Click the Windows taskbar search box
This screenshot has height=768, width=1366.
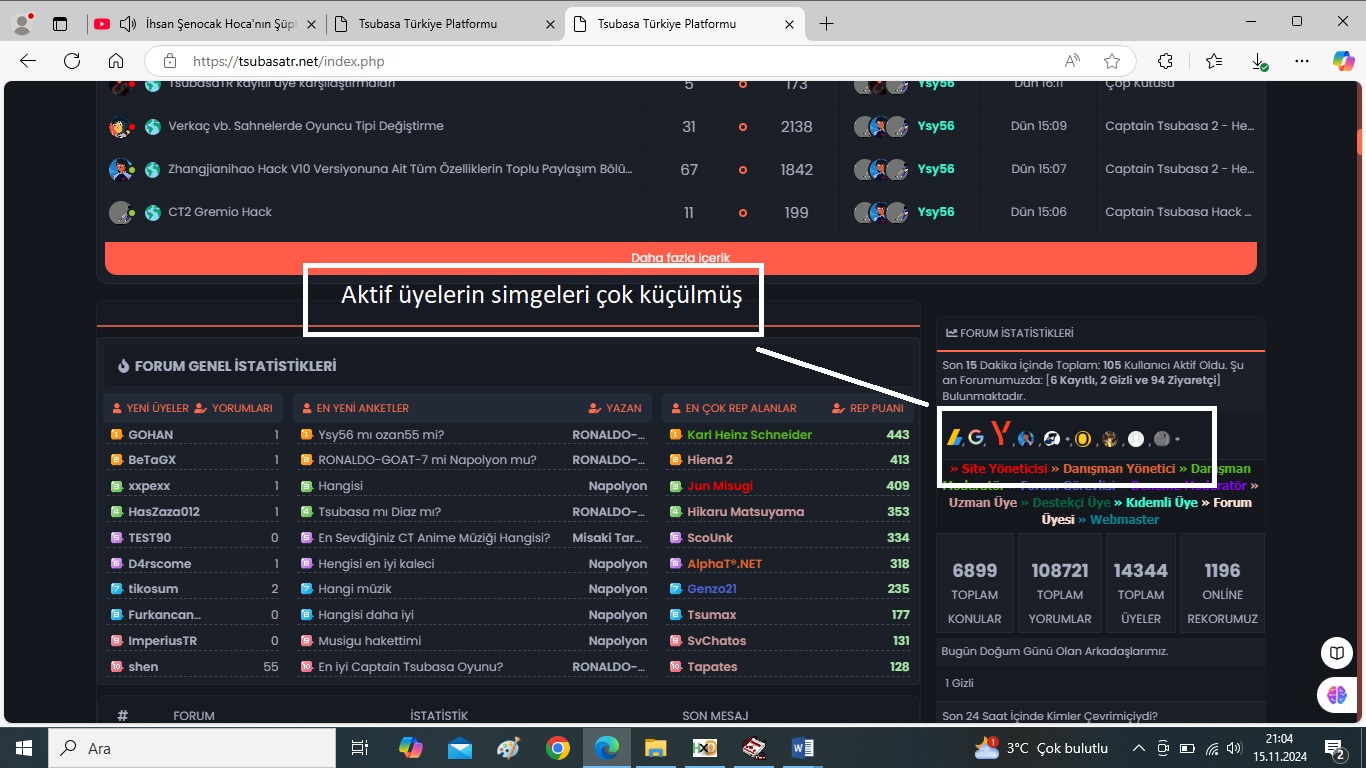click(191, 748)
